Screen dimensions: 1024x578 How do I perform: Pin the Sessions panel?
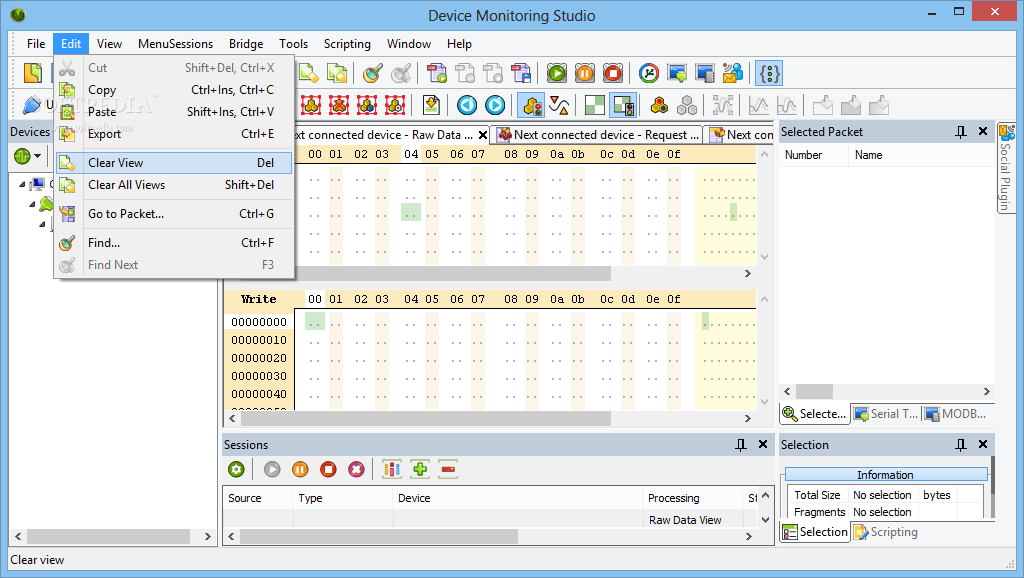[x=741, y=445]
